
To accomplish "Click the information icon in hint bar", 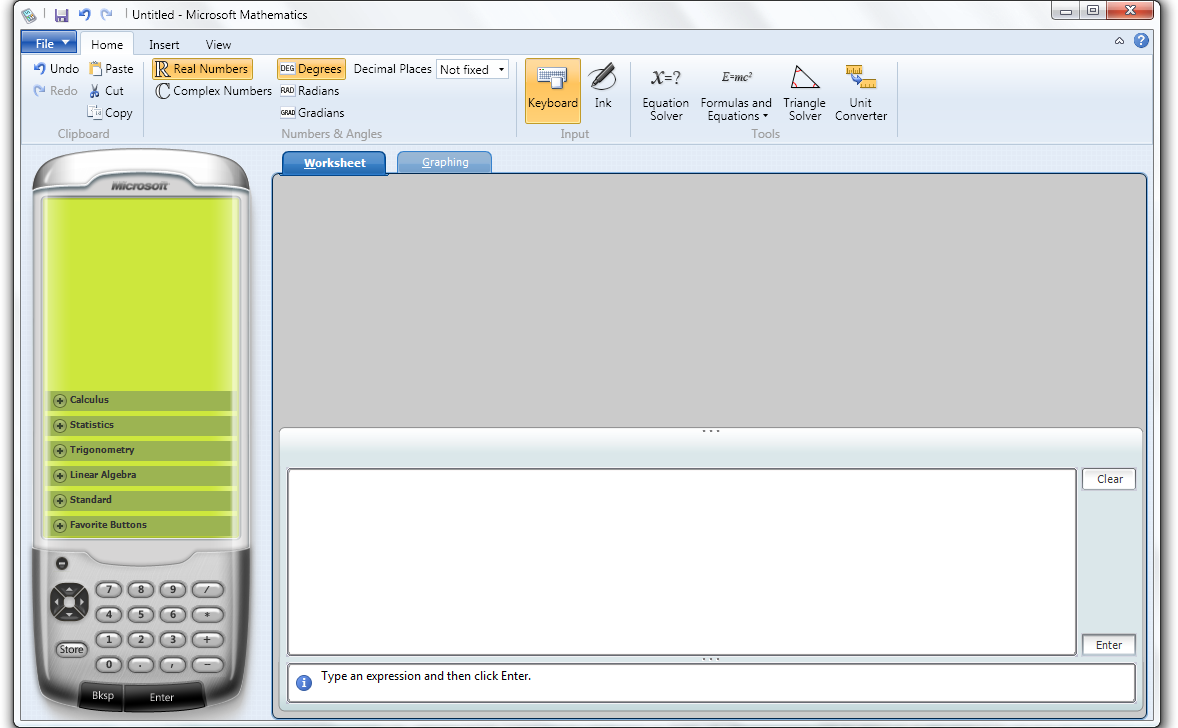I will pyautogui.click(x=304, y=683).
